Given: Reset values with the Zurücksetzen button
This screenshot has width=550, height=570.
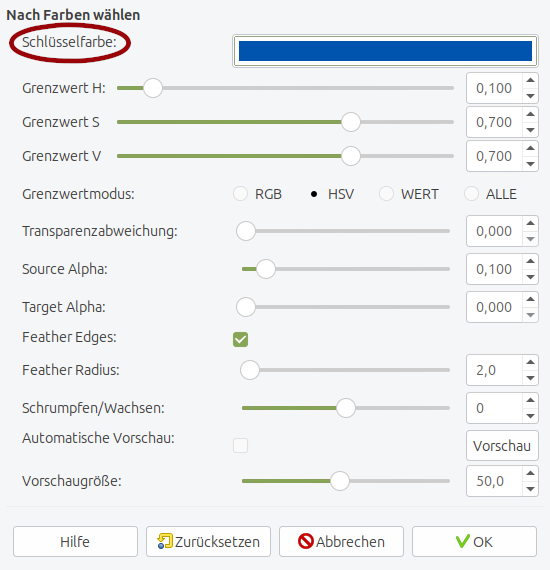Looking at the screenshot, I should click(208, 542).
